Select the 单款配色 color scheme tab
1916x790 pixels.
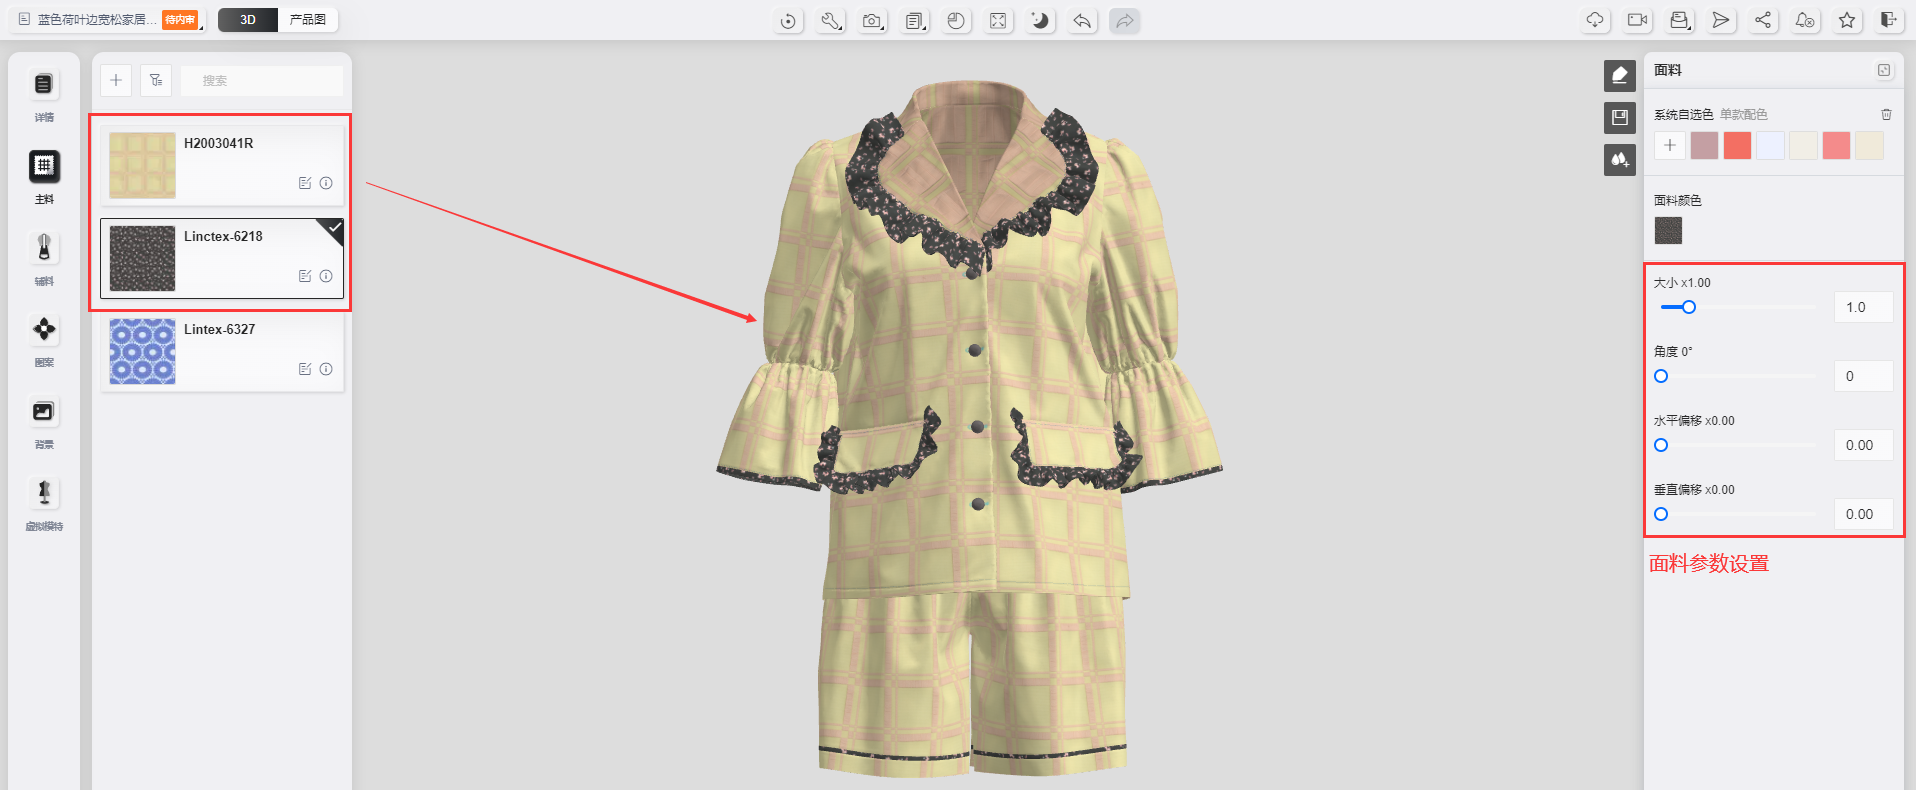click(1743, 115)
